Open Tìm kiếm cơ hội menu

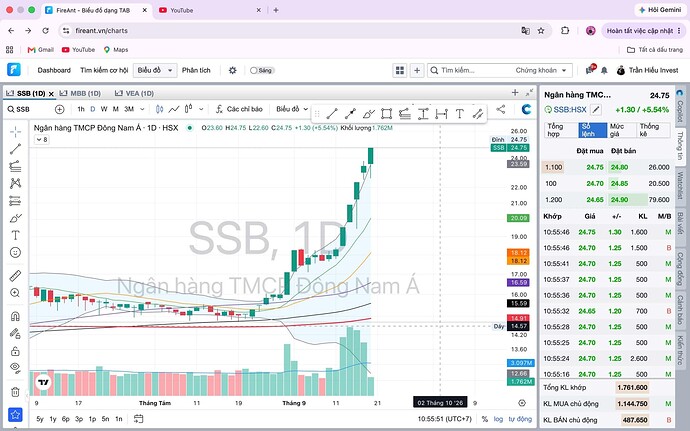(104, 70)
